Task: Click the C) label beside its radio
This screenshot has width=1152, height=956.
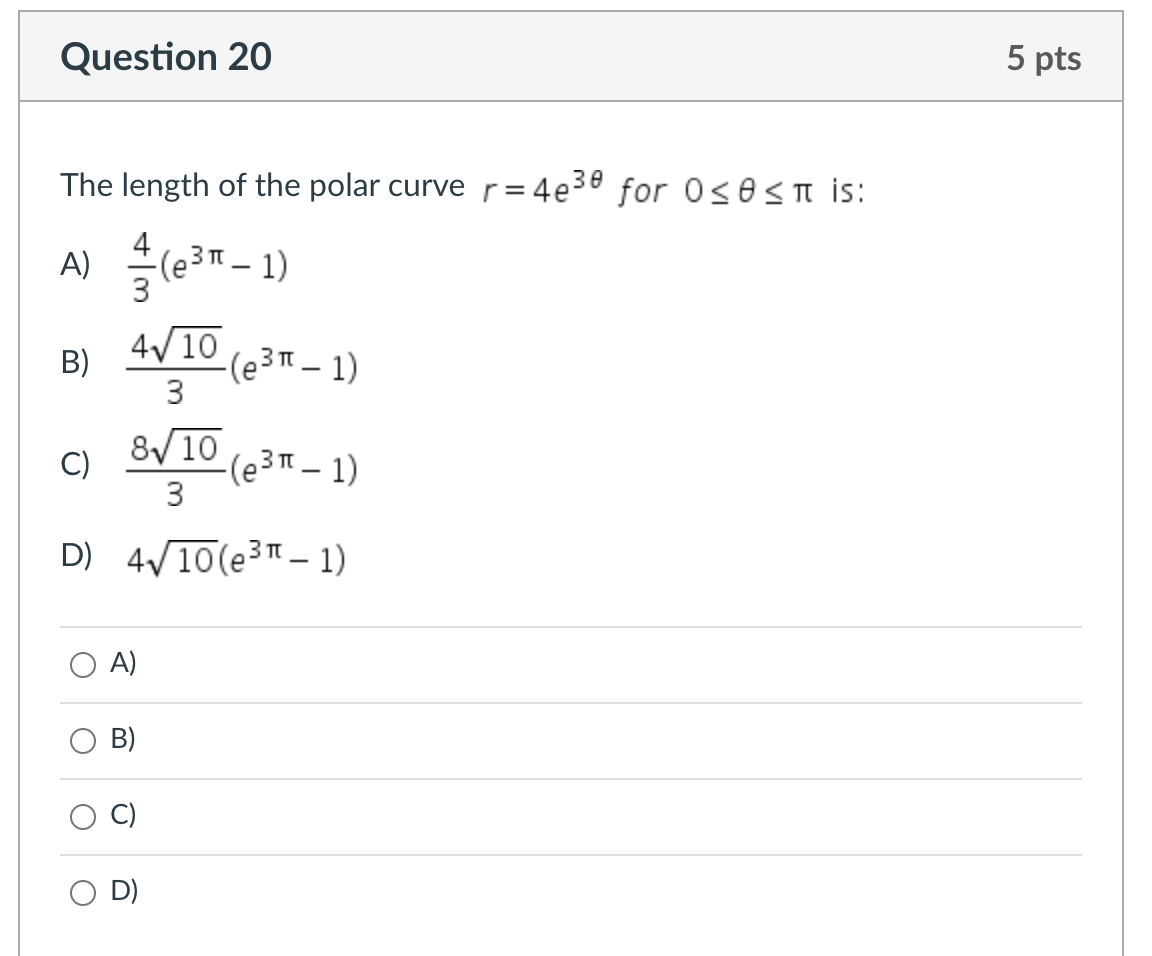Action: (x=123, y=814)
